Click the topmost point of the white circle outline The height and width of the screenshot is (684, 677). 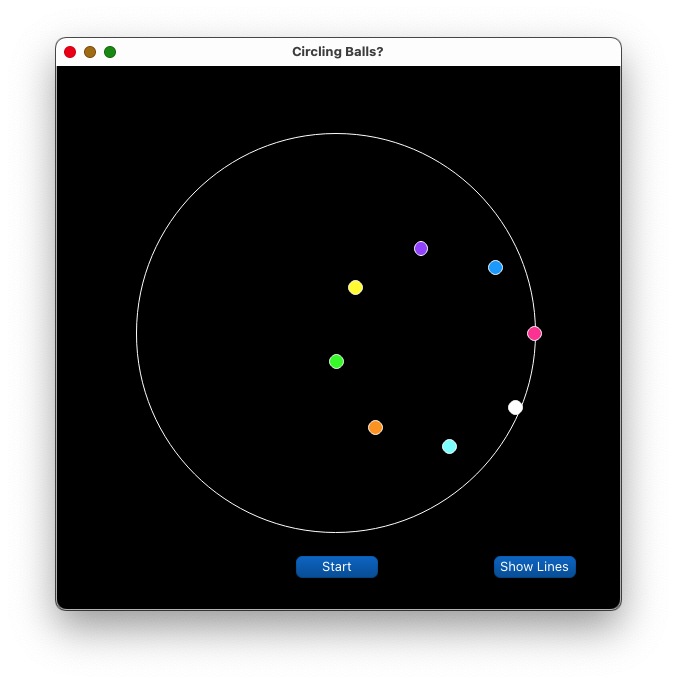[x=336, y=134]
